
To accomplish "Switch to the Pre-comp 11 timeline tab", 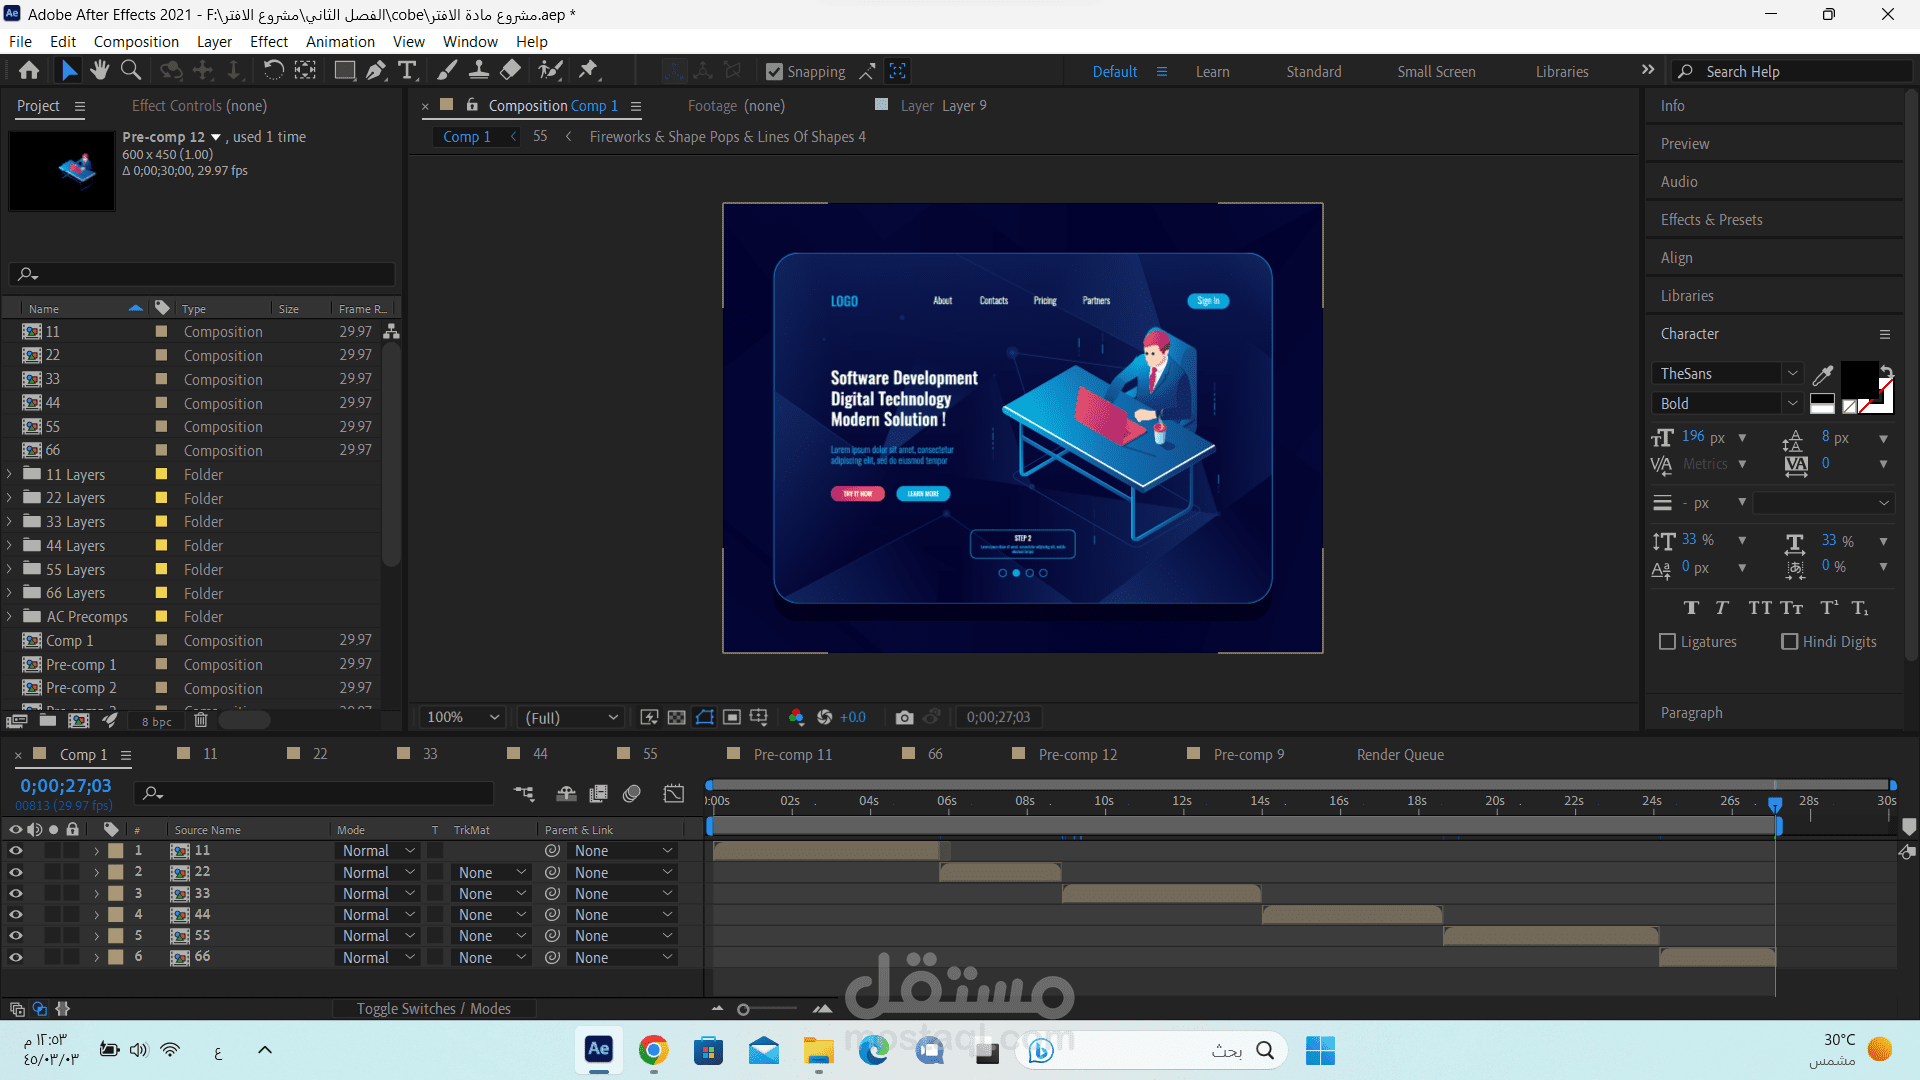I will [x=792, y=755].
